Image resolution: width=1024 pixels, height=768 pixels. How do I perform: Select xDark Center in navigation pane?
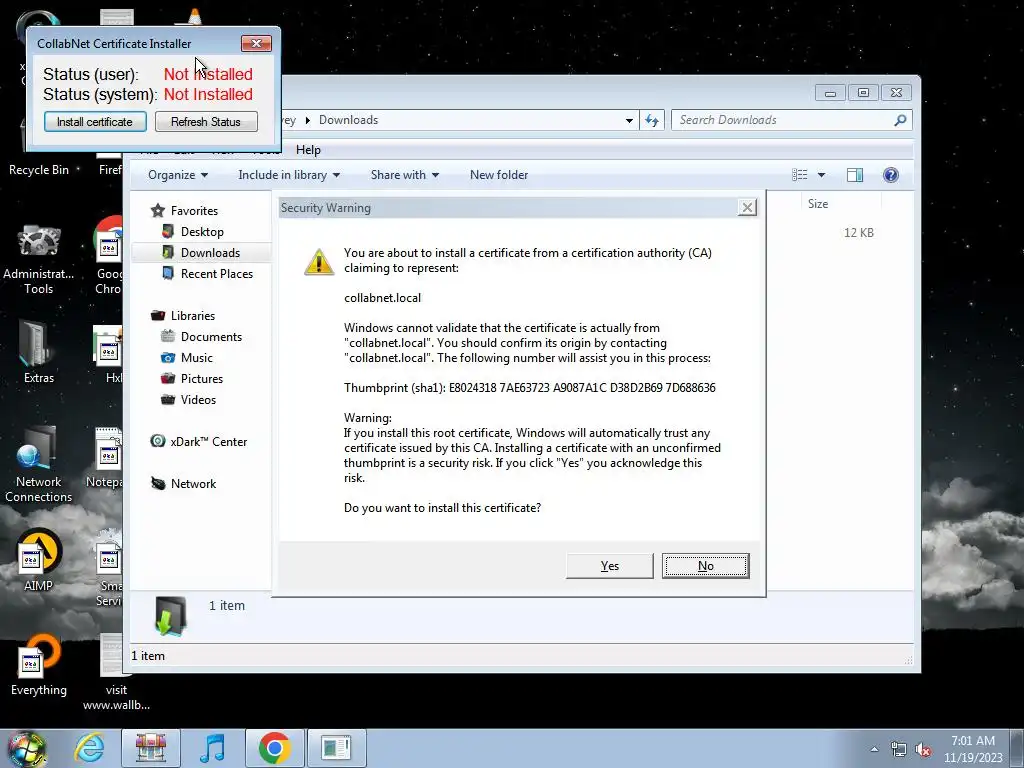coord(208,441)
